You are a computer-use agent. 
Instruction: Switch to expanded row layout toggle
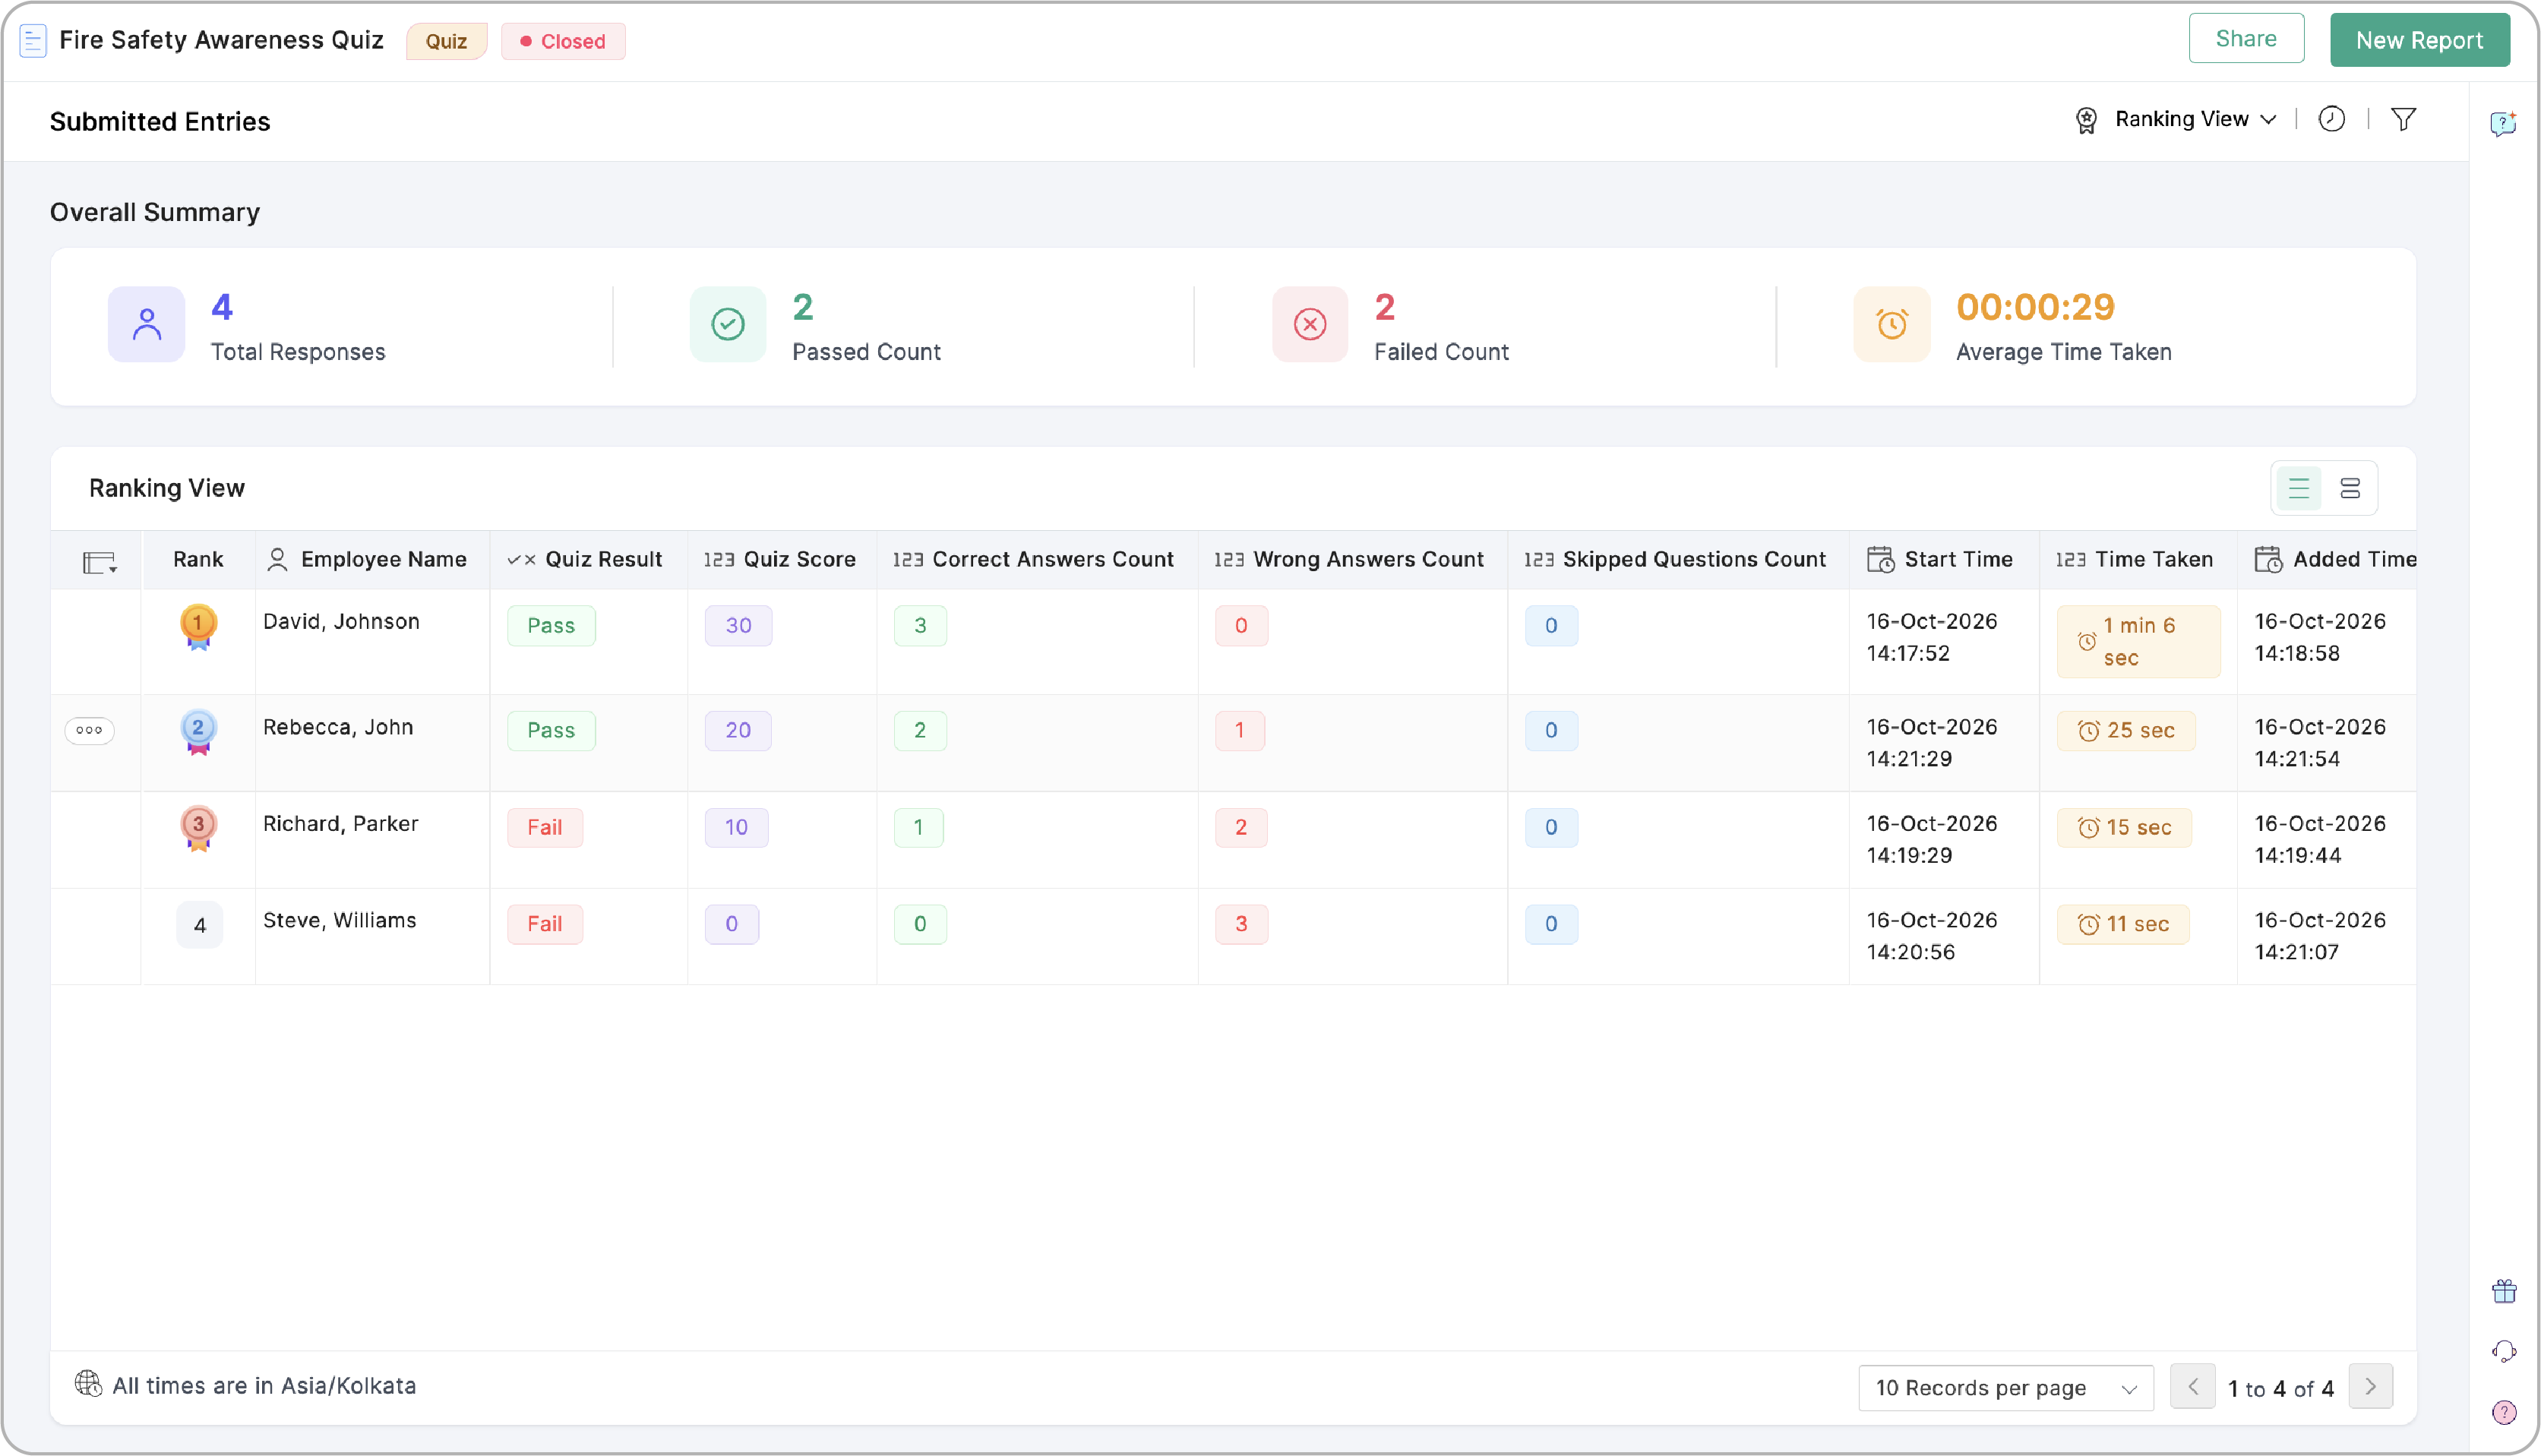2349,488
